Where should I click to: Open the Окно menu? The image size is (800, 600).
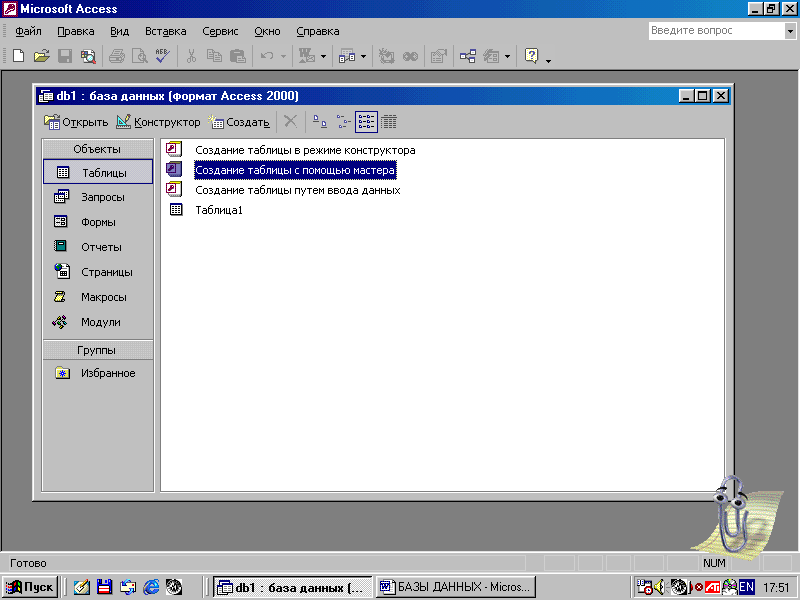pyautogui.click(x=267, y=31)
